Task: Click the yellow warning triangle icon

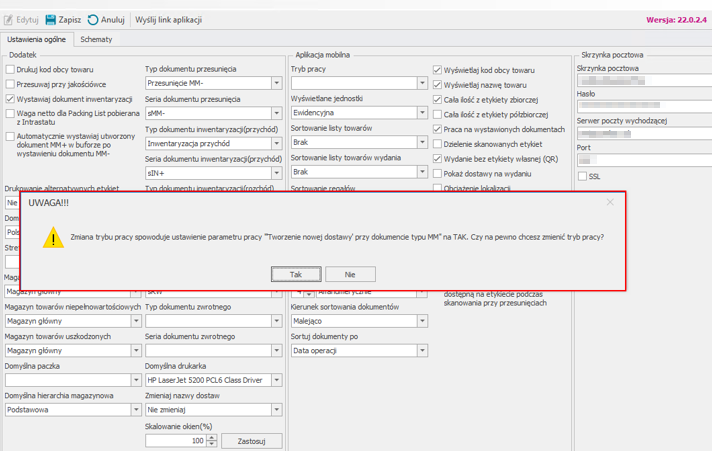Action: tap(53, 238)
